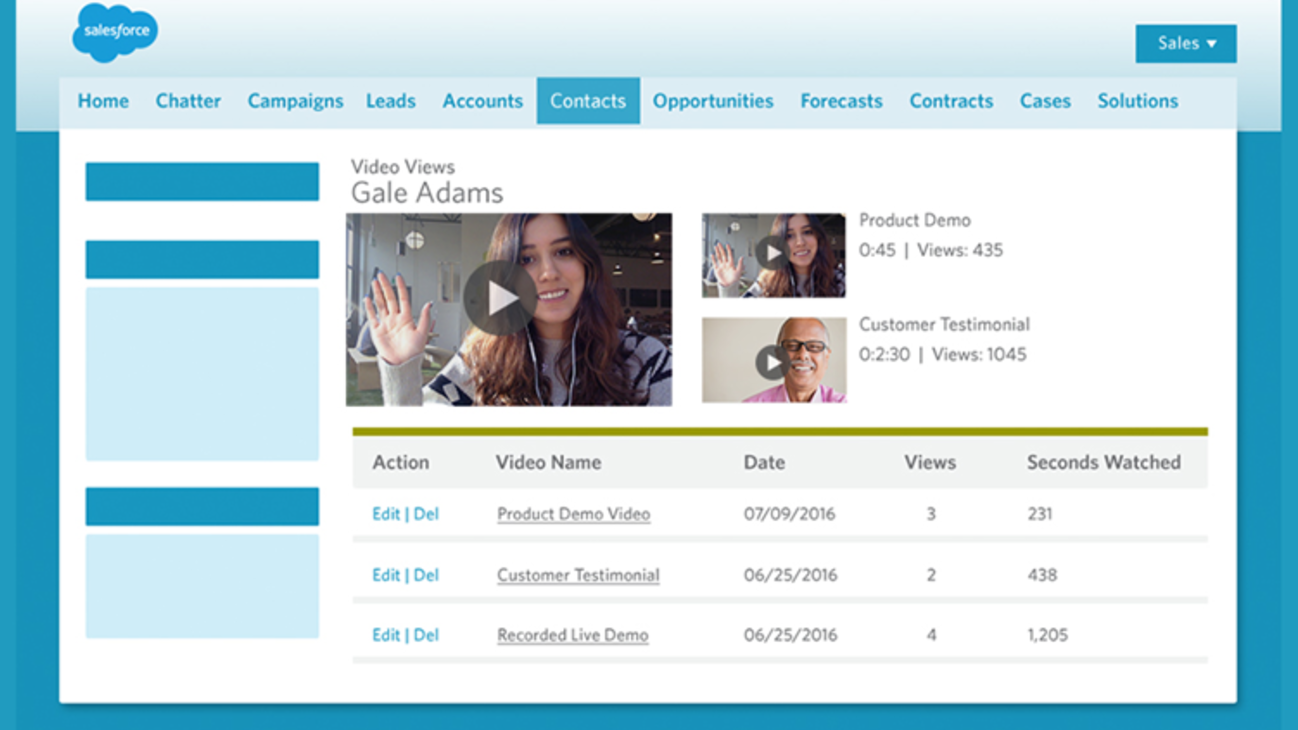Screen dimensions: 1298x730
Task: Open the Sales dropdown menu
Action: click(1185, 43)
